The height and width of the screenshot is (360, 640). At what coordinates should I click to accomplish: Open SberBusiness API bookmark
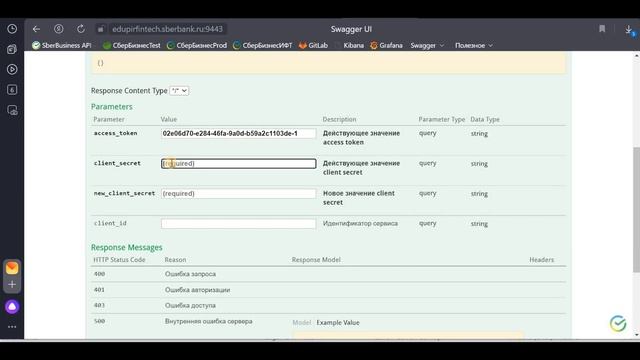[62, 45]
